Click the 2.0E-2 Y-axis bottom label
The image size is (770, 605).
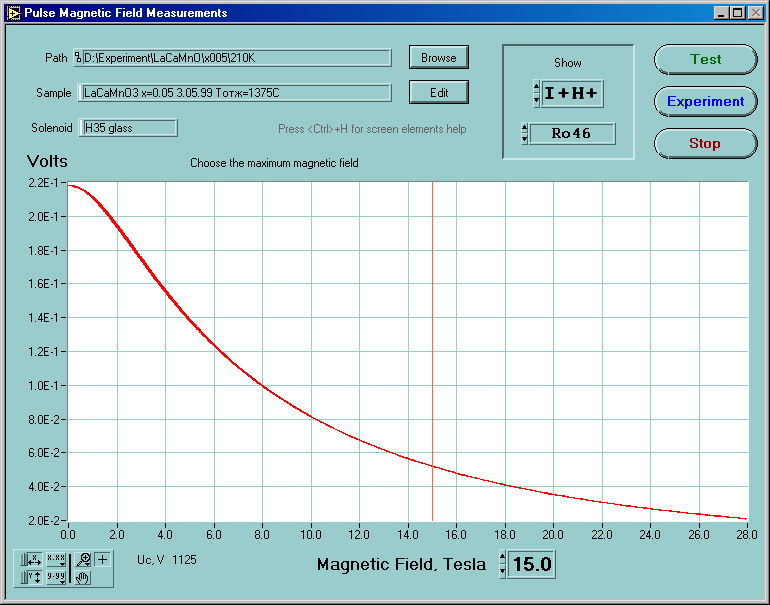tap(43, 521)
